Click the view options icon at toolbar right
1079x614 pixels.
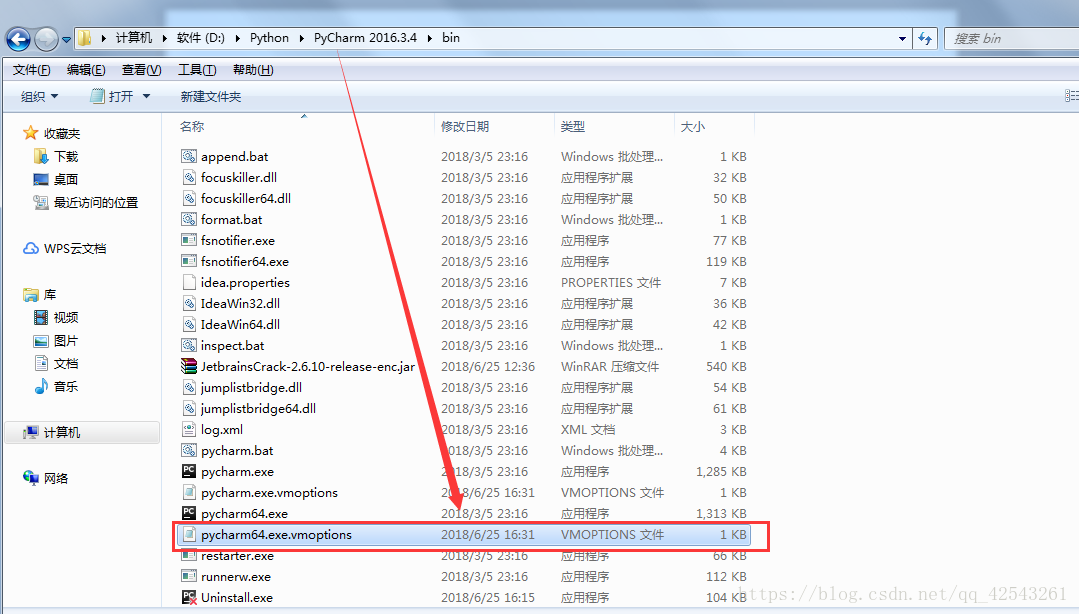(1071, 96)
